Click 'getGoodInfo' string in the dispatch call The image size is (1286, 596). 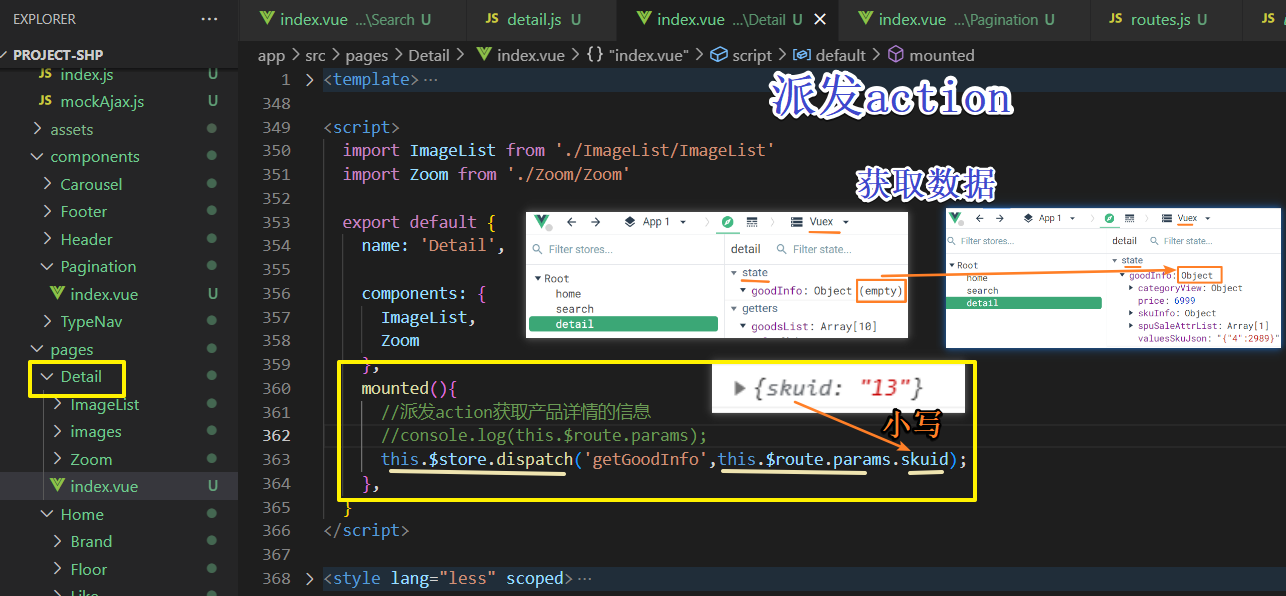click(x=647, y=459)
